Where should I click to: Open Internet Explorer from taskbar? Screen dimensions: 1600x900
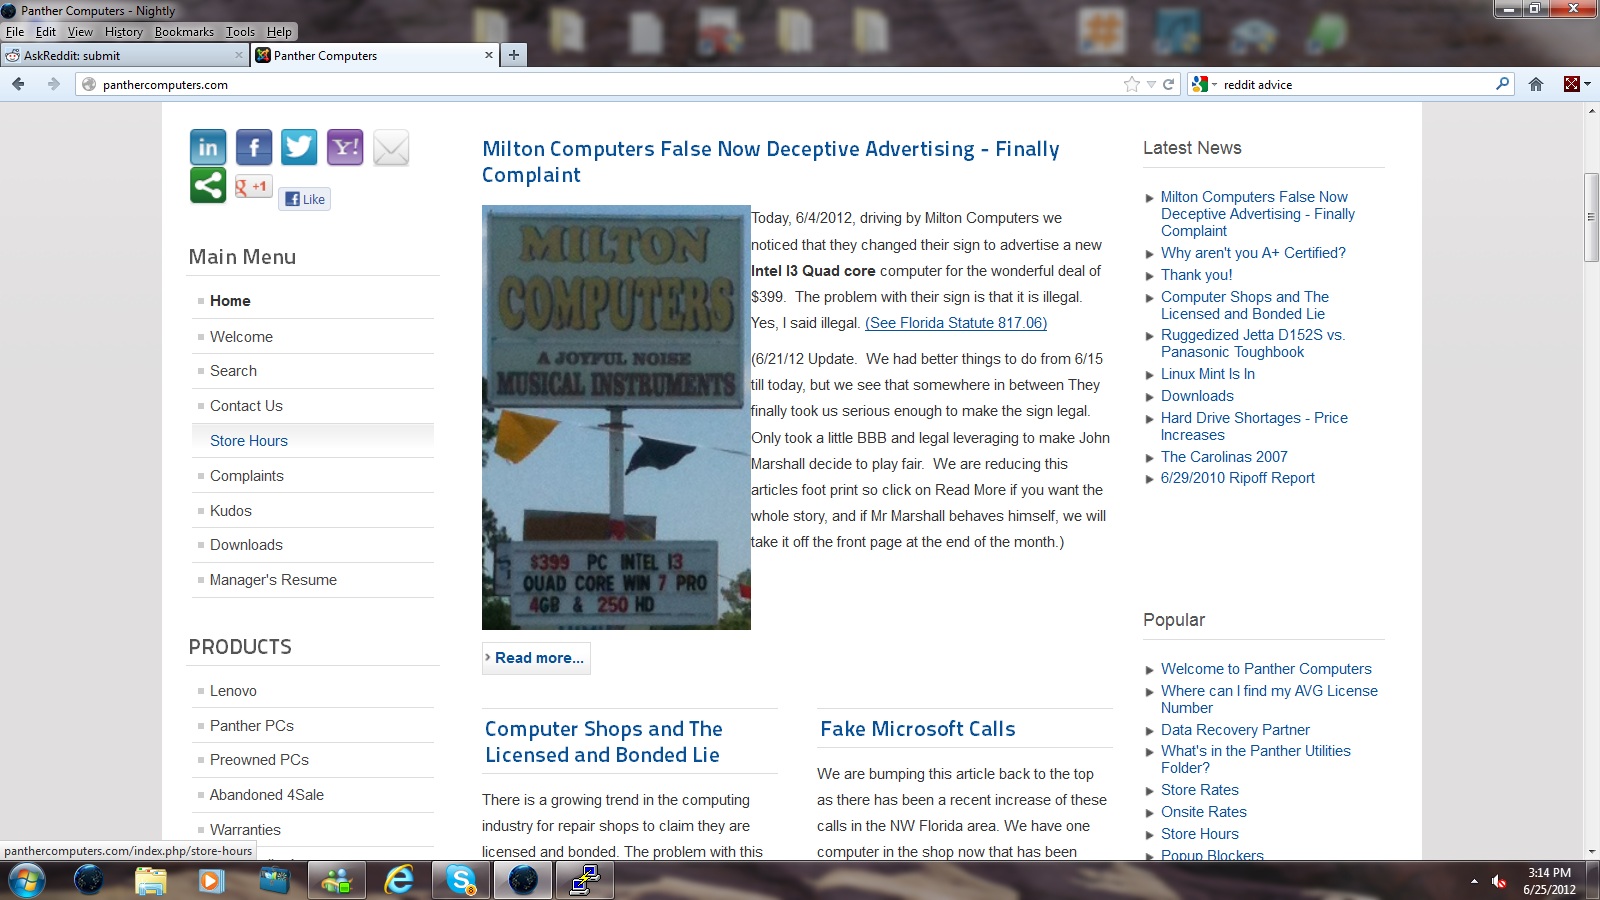(x=399, y=881)
